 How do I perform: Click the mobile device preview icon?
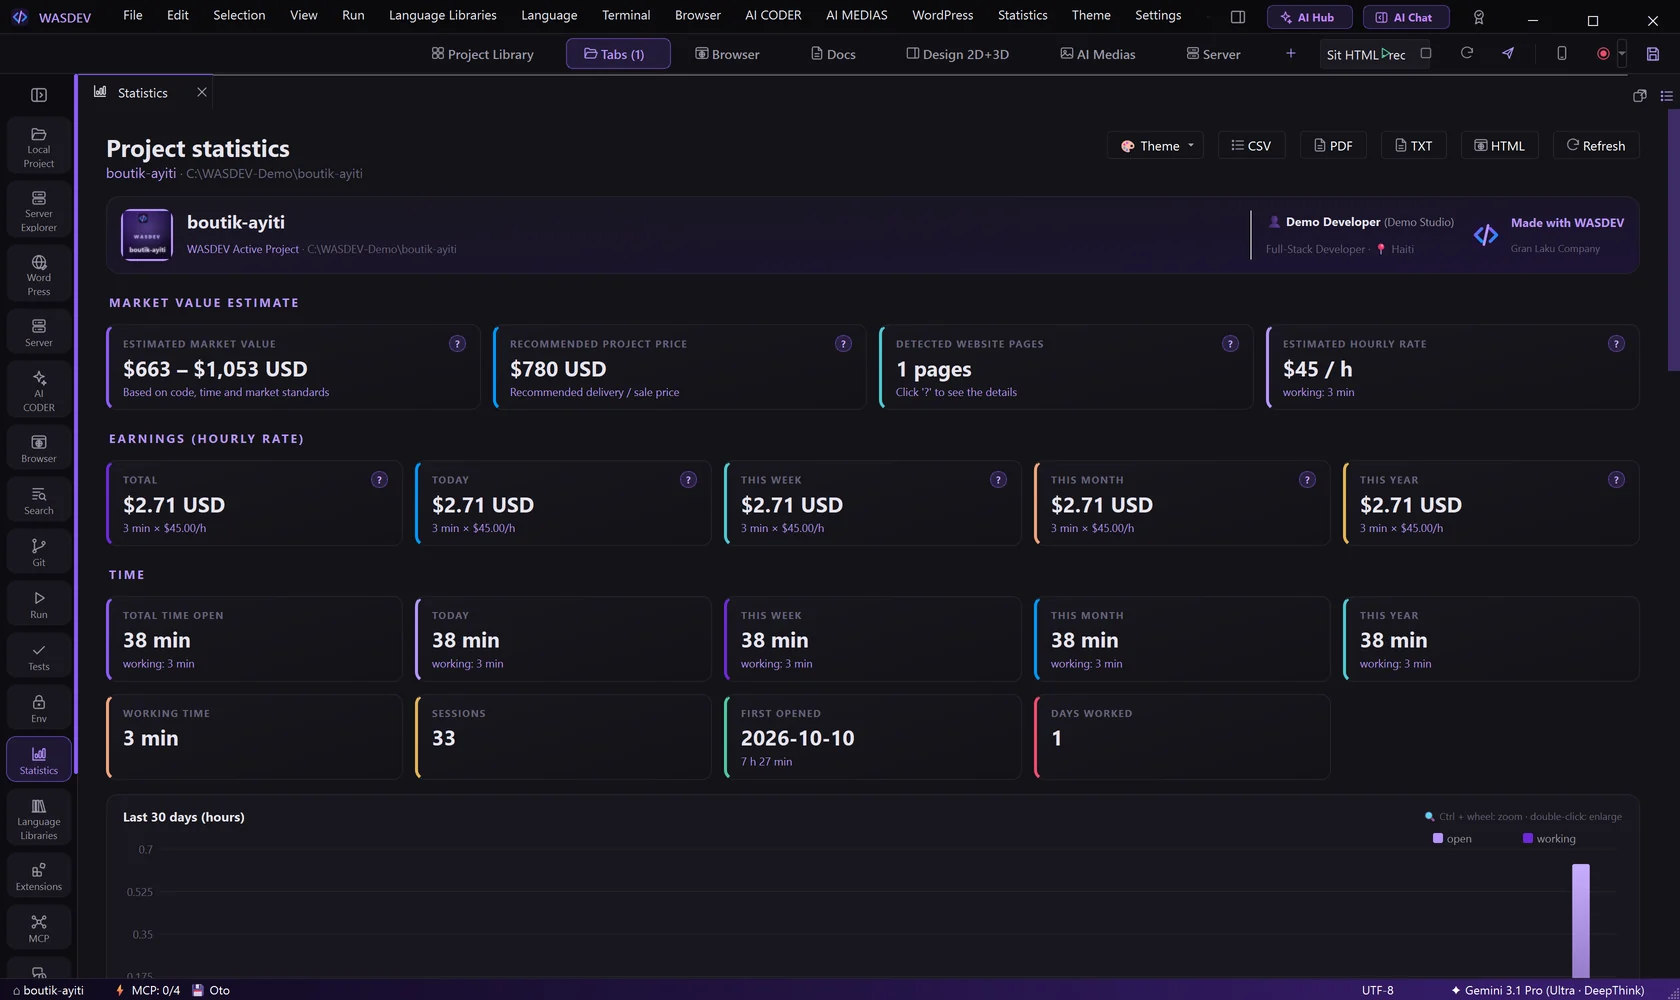[1562, 53]
